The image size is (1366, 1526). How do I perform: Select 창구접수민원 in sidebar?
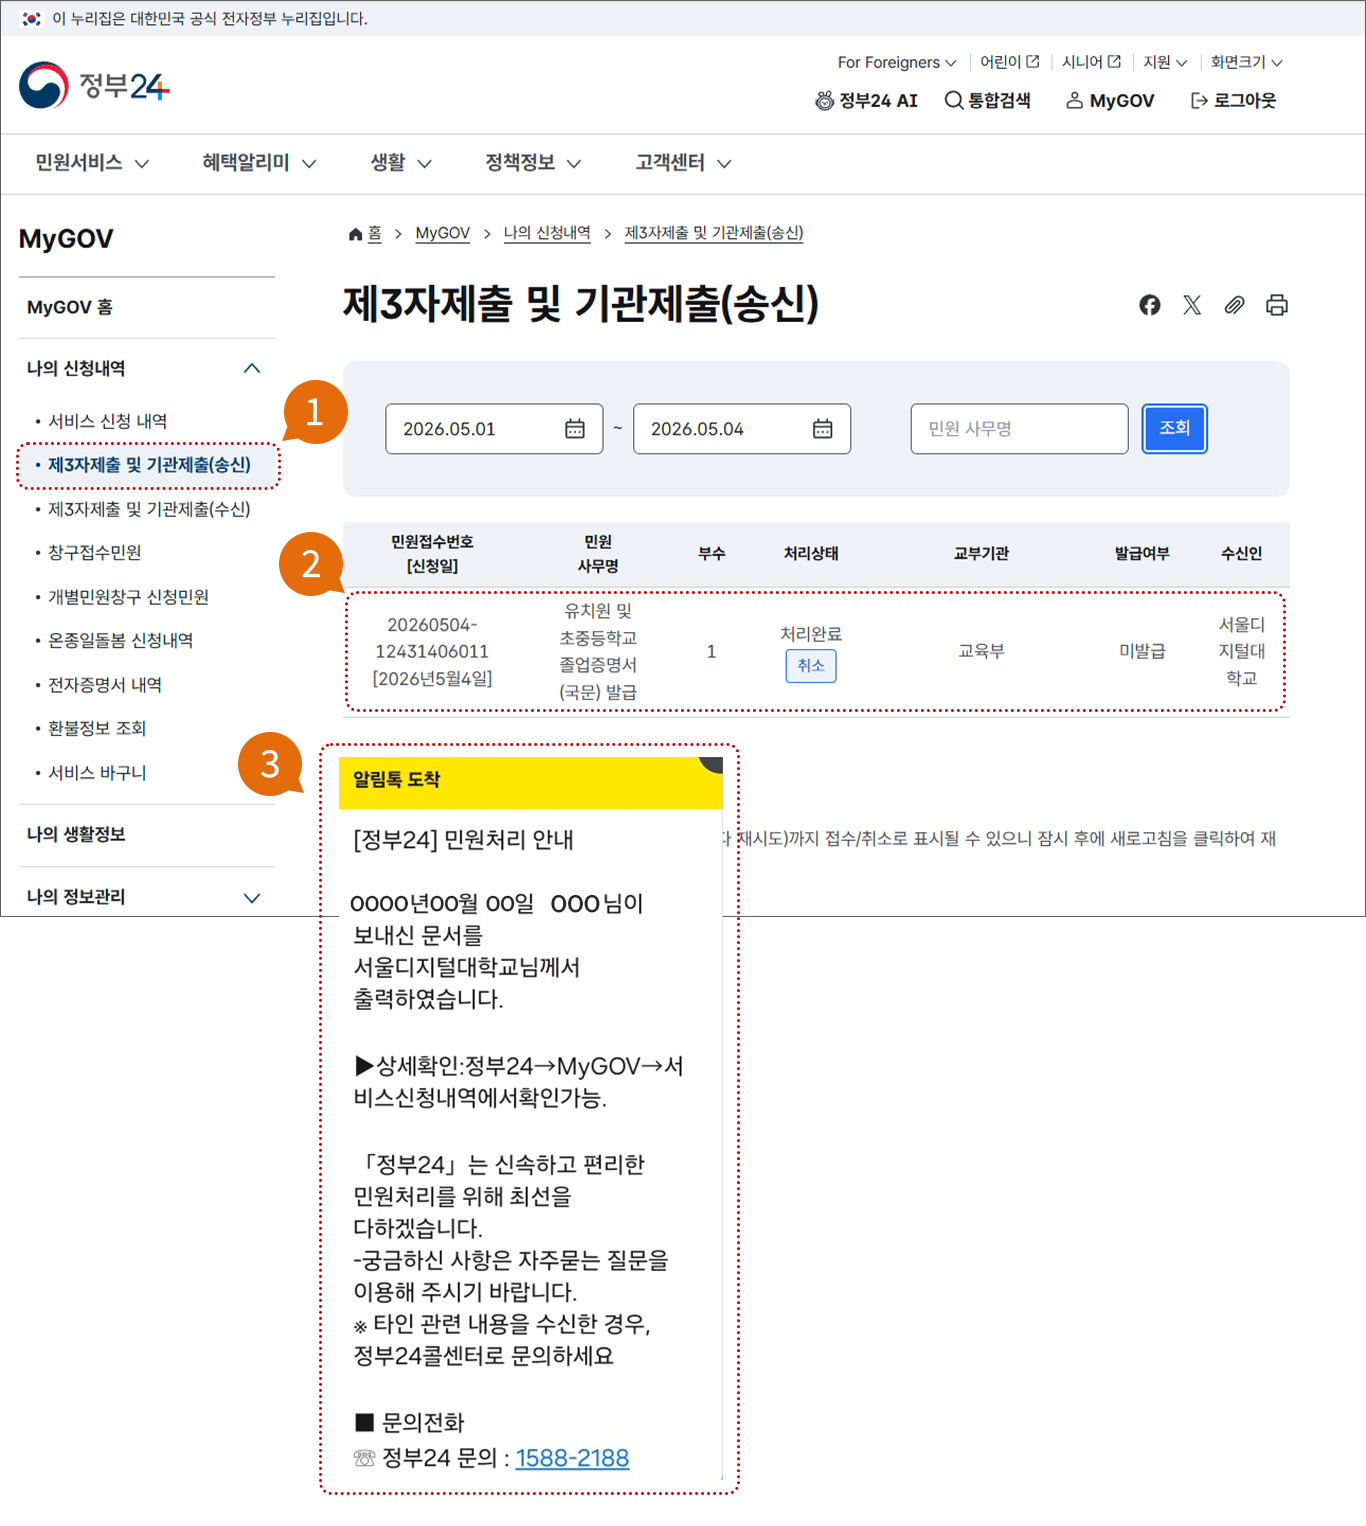pyautogui.click(x=94, y=553)
